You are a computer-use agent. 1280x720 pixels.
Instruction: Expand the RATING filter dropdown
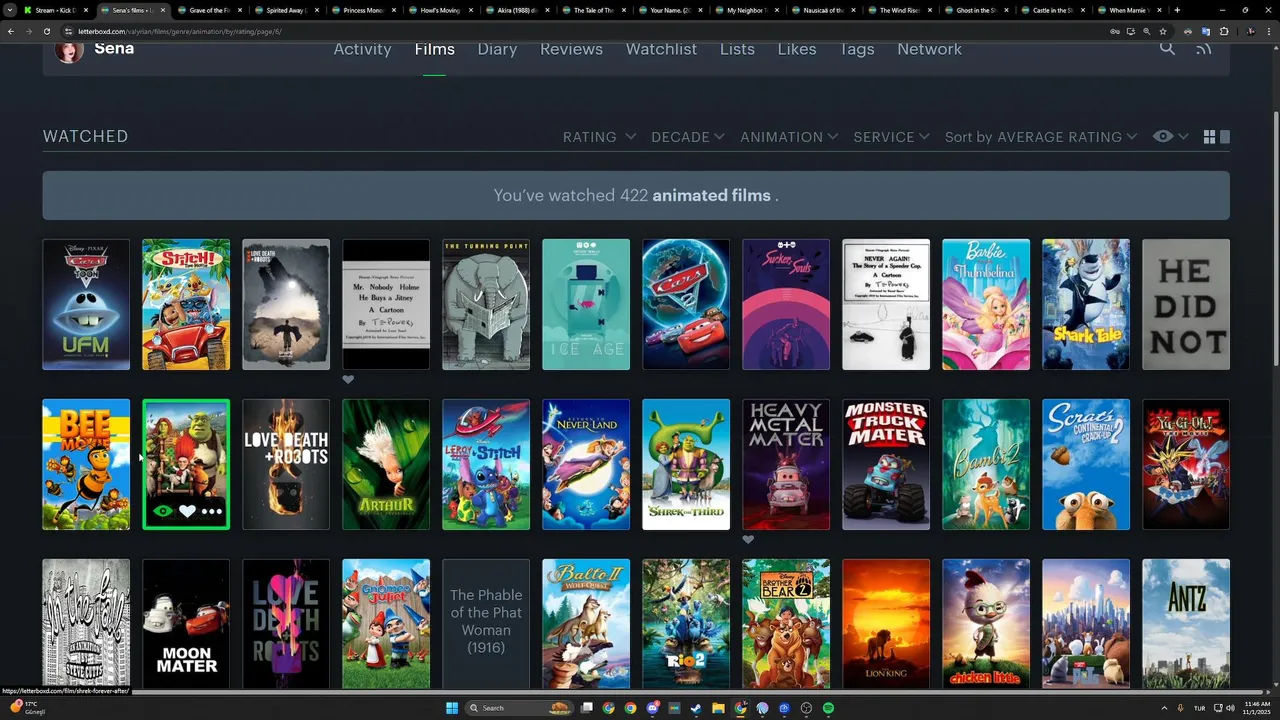599,137
